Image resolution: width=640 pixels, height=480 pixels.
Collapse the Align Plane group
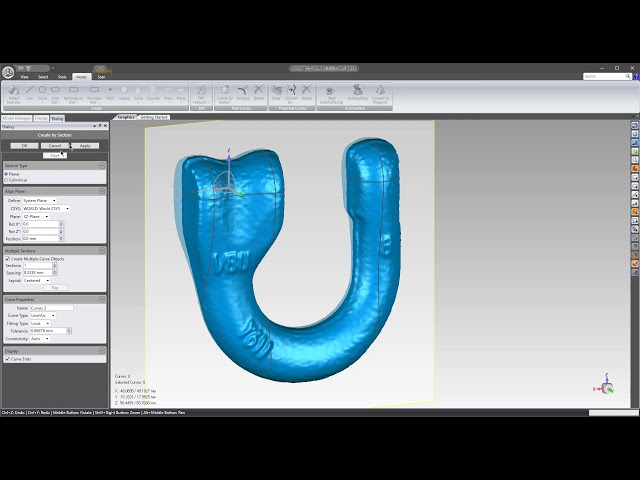pos(102,191)
